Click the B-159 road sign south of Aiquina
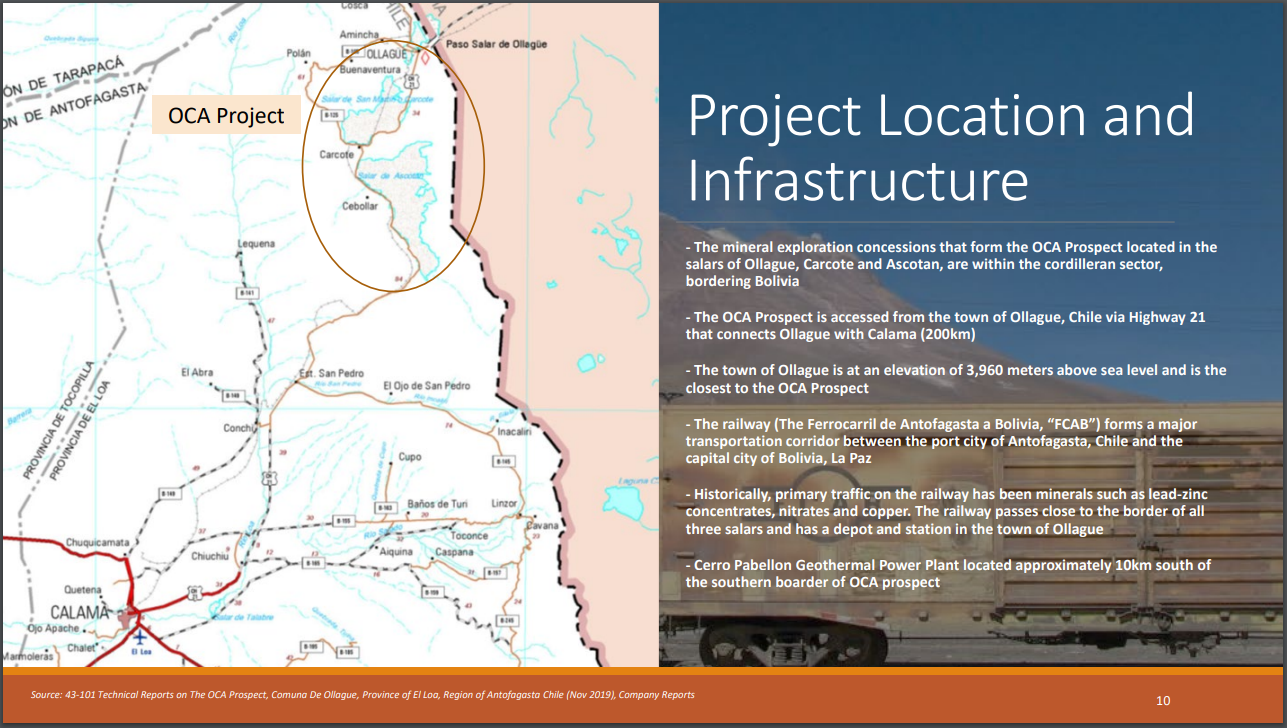The image size is (1287, 728). pyautogui.click(x=431, y=592)
